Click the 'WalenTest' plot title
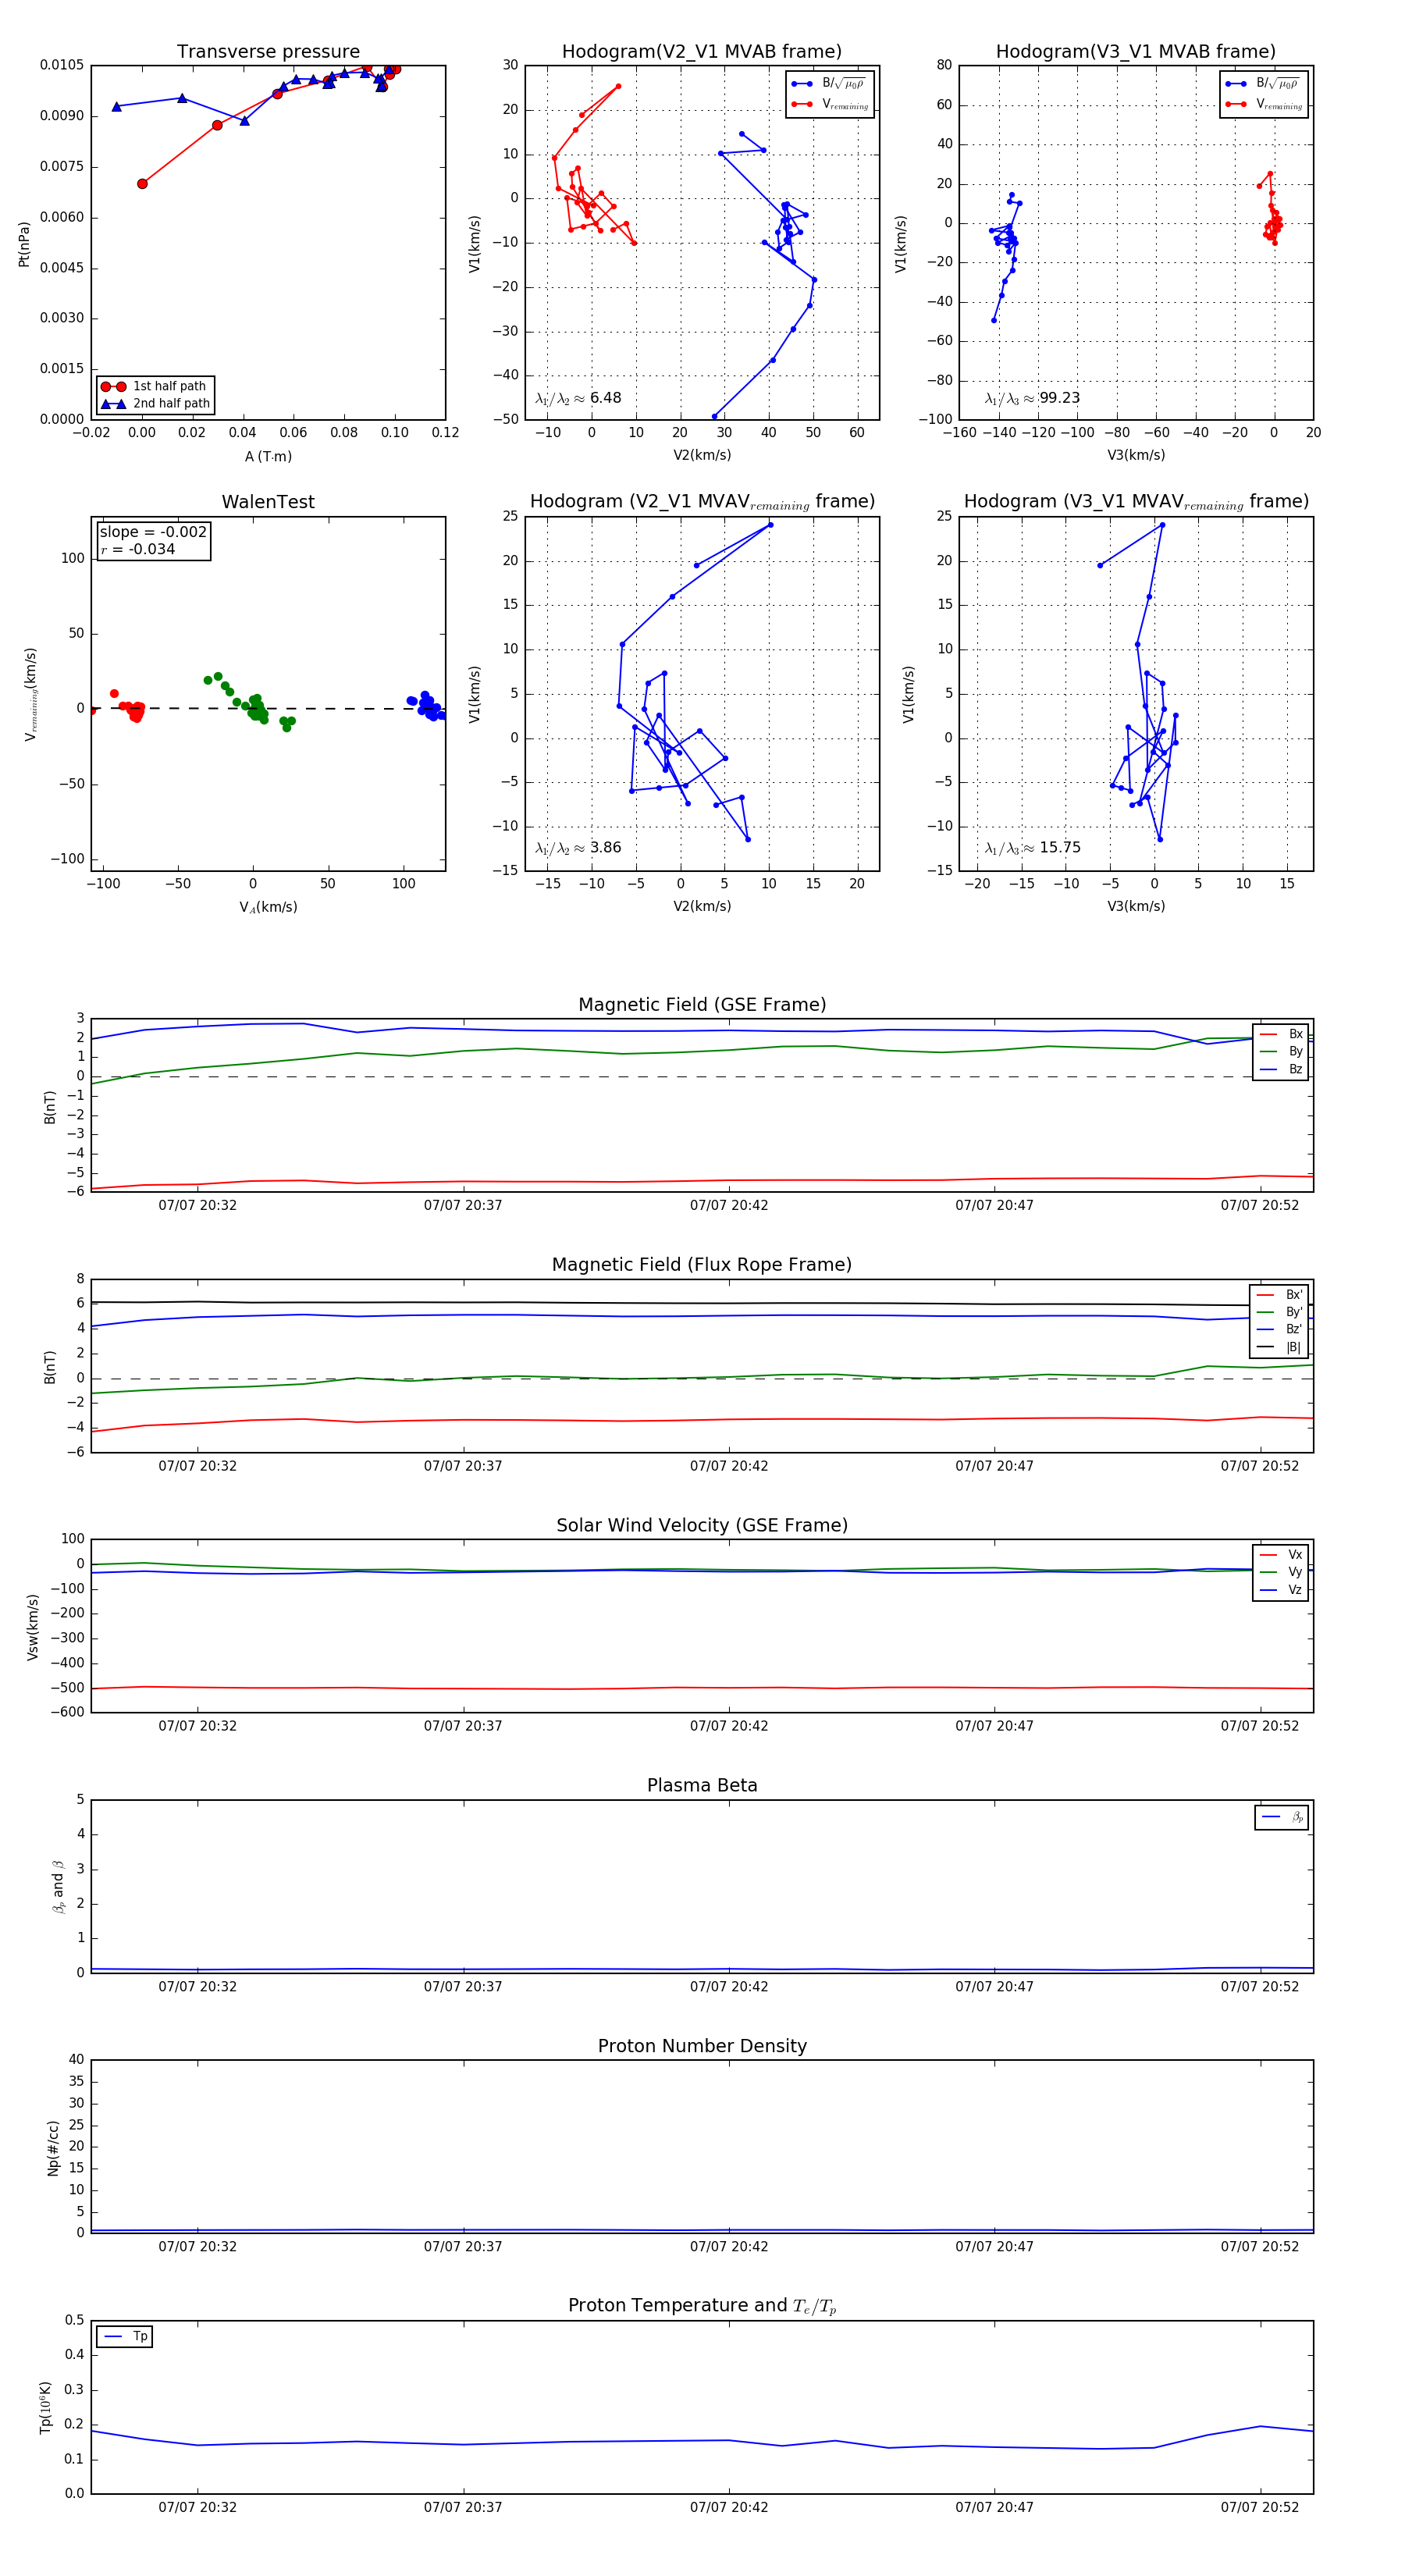1405x2576 pixels. pos(268,501)
